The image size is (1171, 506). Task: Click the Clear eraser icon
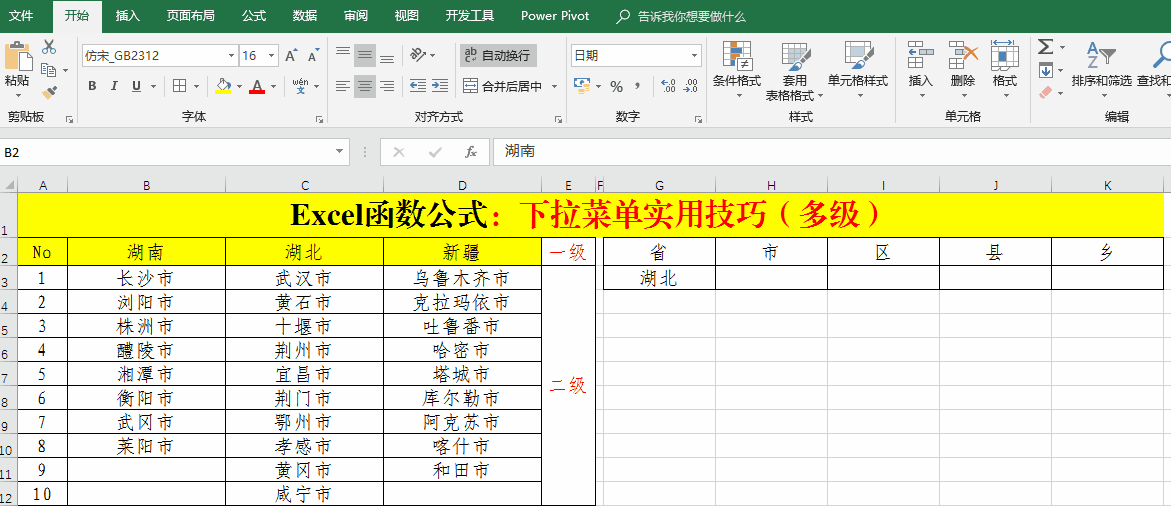click(x=1046, y=93)
